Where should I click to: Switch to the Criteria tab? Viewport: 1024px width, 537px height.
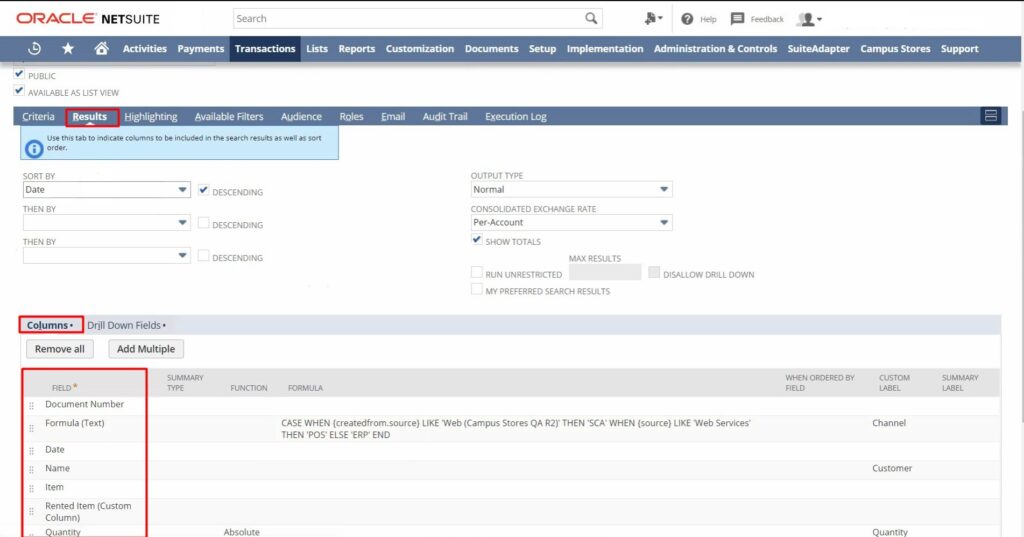pyautogui.click(x=38, y=116)
